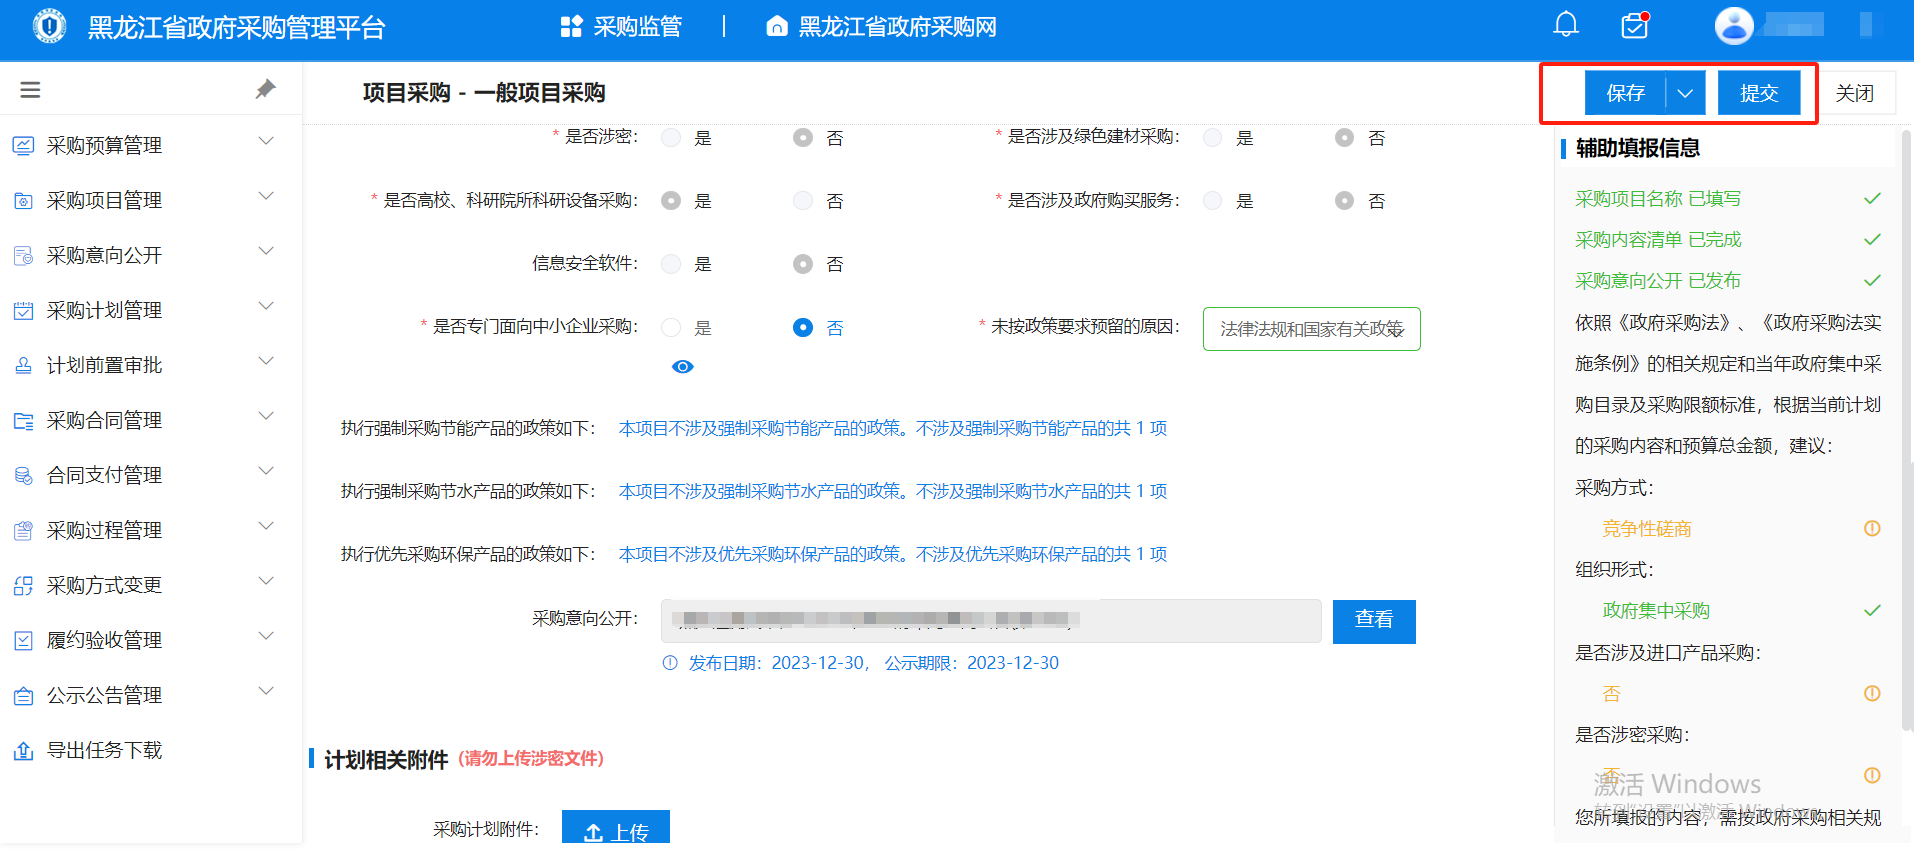Click the 合同支付管理 sidebar icon
1914x866 pixels.
(x=23, y=476)
